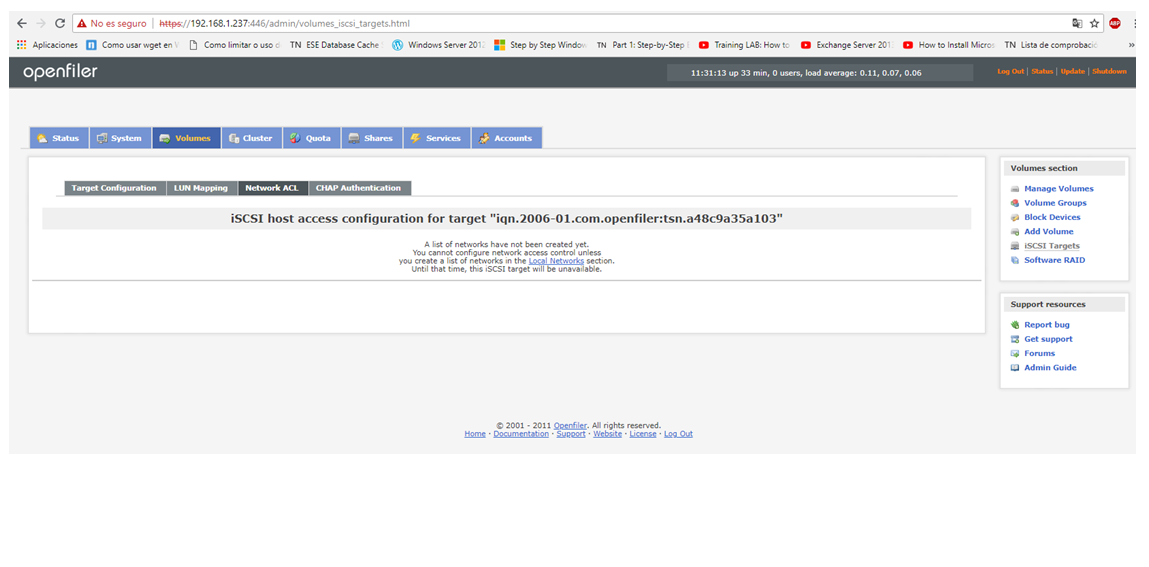Open Manage Volumes in Volumes section
Screen dimensions: 1149x567
[x=1059, y=188]
